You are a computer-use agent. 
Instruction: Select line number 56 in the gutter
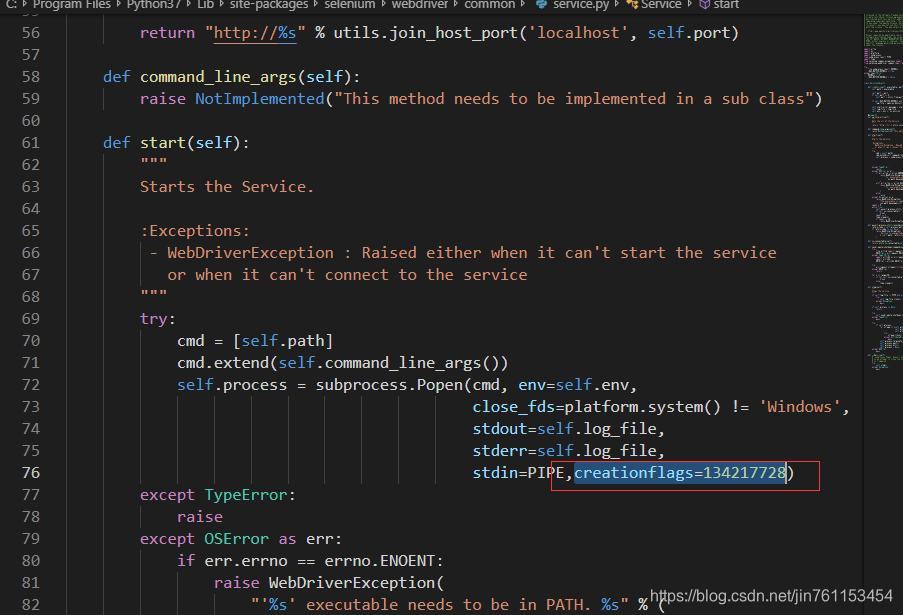(x=31, y=33)
